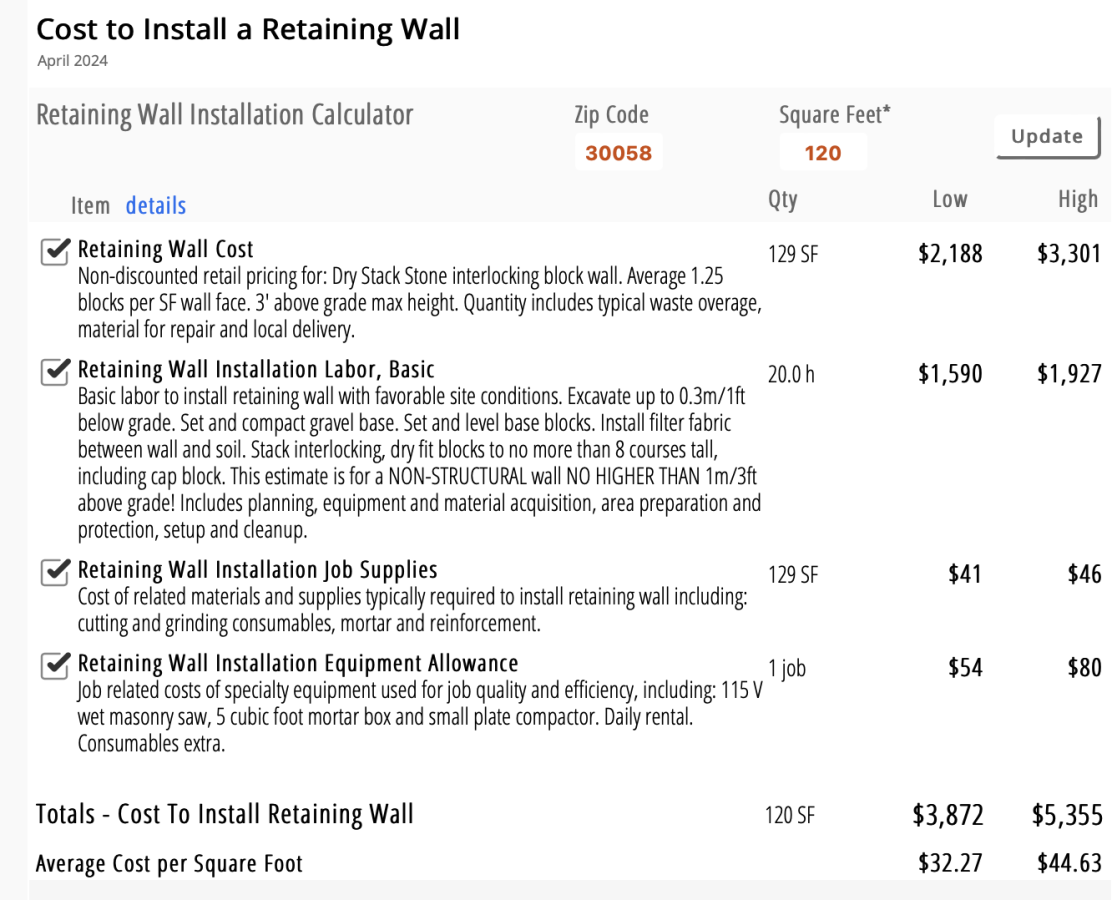The width and height of the screenshot is (1117, 900).
Task: Click the Cost to Install a Retaining Wall title
Action: tap(248, 29)
